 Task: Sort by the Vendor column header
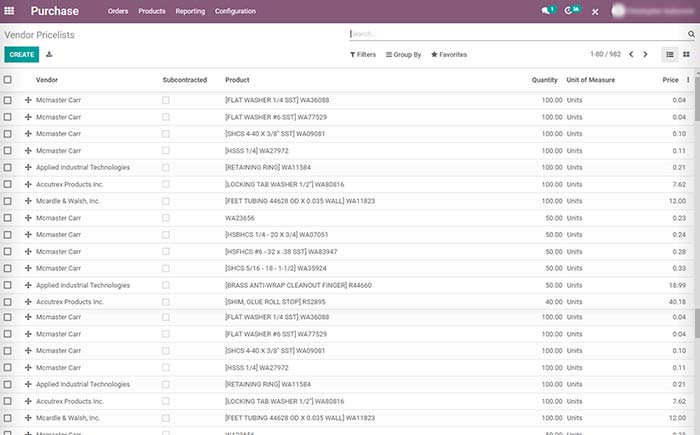pos(47,80)
